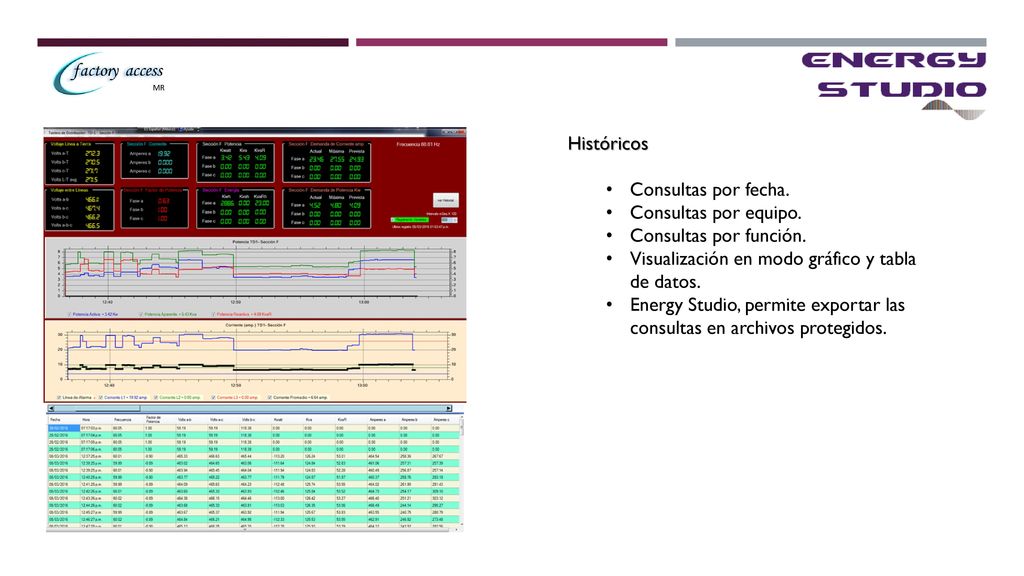Toggle the Corriente L2 checkbox
Image resolution: width=1024 pixels, height=576 pixels.
point(155,397)
